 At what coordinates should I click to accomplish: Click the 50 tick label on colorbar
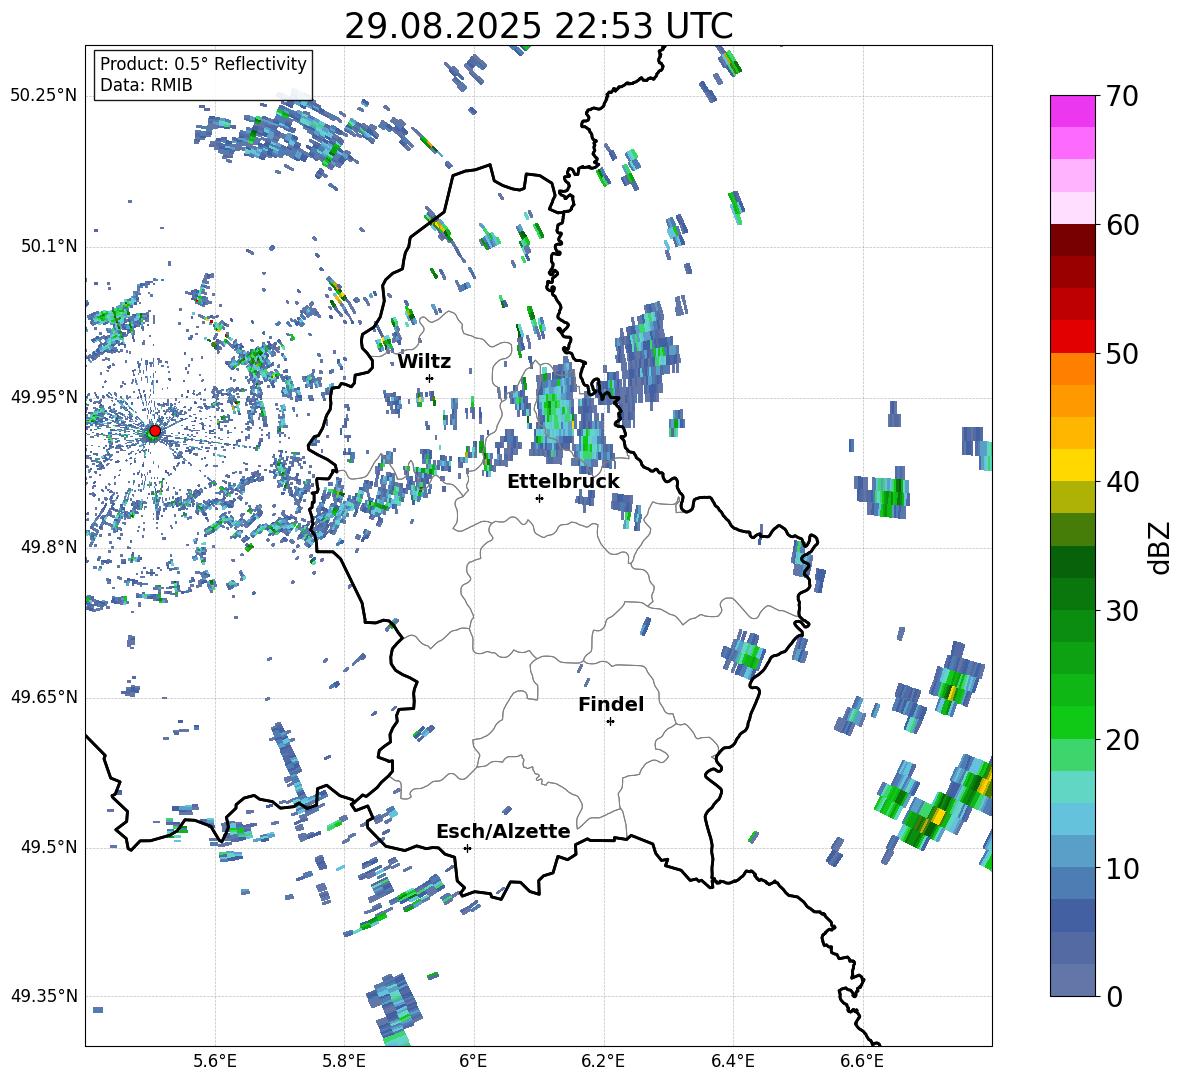click(1122, 353)
